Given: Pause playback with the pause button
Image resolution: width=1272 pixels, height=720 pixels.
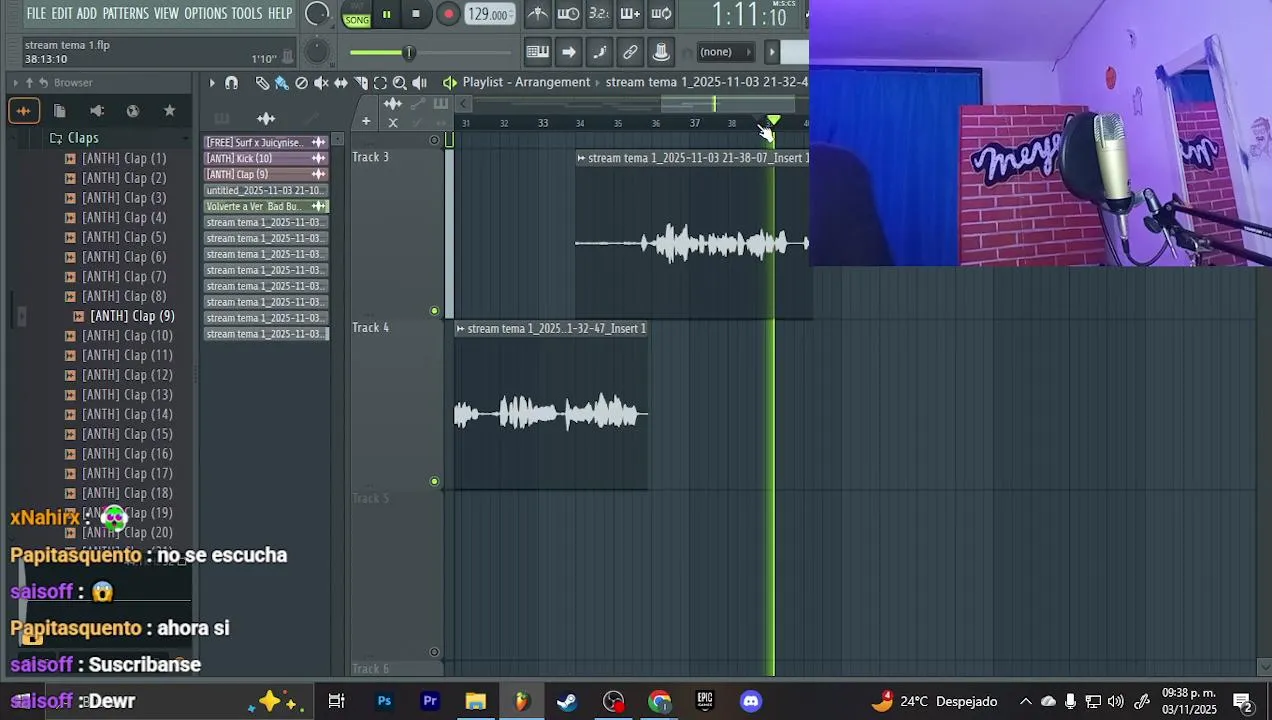Looking at the screenshot, I should click(386, 14).
